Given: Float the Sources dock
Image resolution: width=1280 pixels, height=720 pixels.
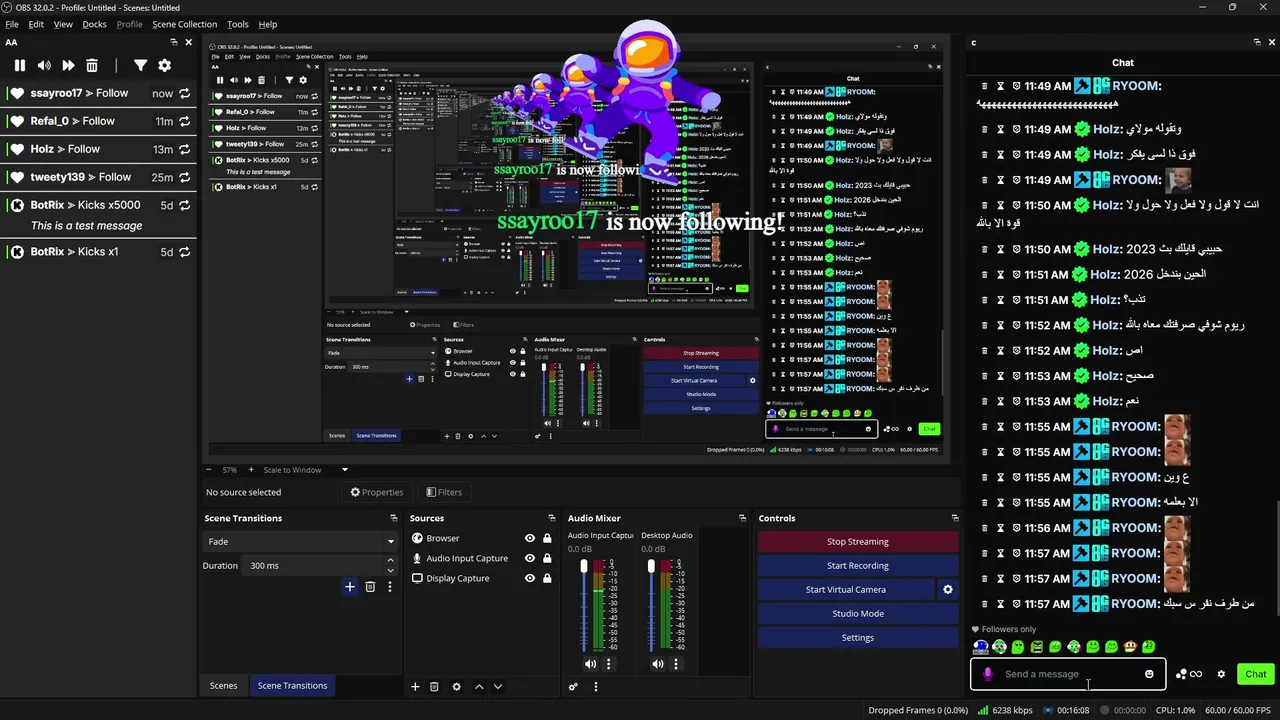Looking at the screenshot, I should click(x=551, y=518).
